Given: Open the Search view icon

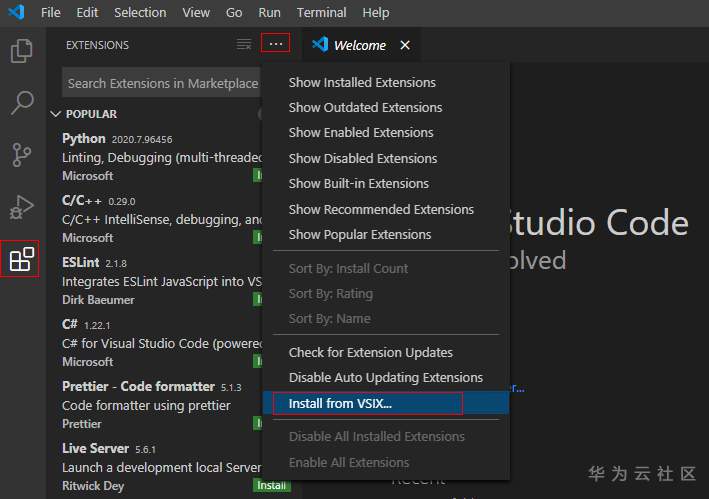Looking at the screenshot, I should tap(22, 102).
